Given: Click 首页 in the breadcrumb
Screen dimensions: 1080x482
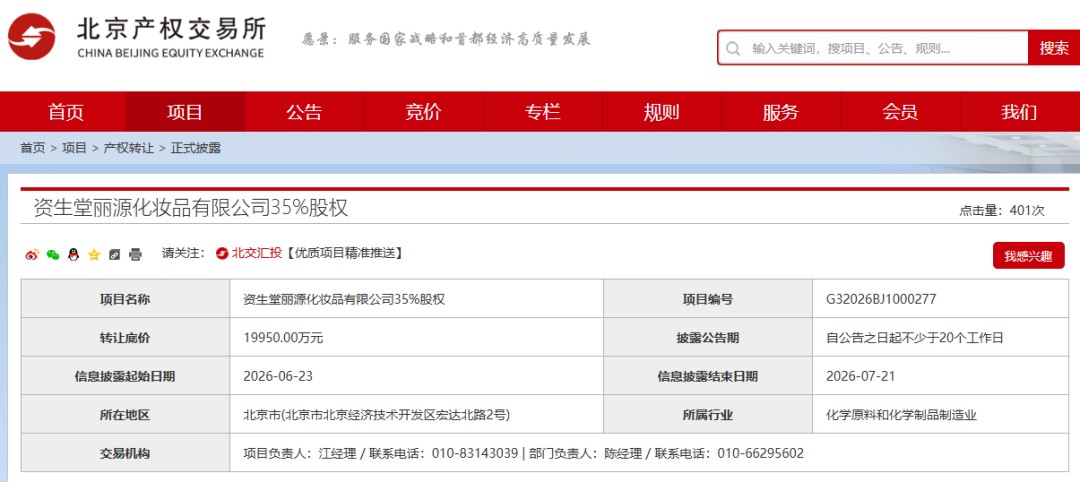Looking at the screenshot, I should click(x=32, y=148).
